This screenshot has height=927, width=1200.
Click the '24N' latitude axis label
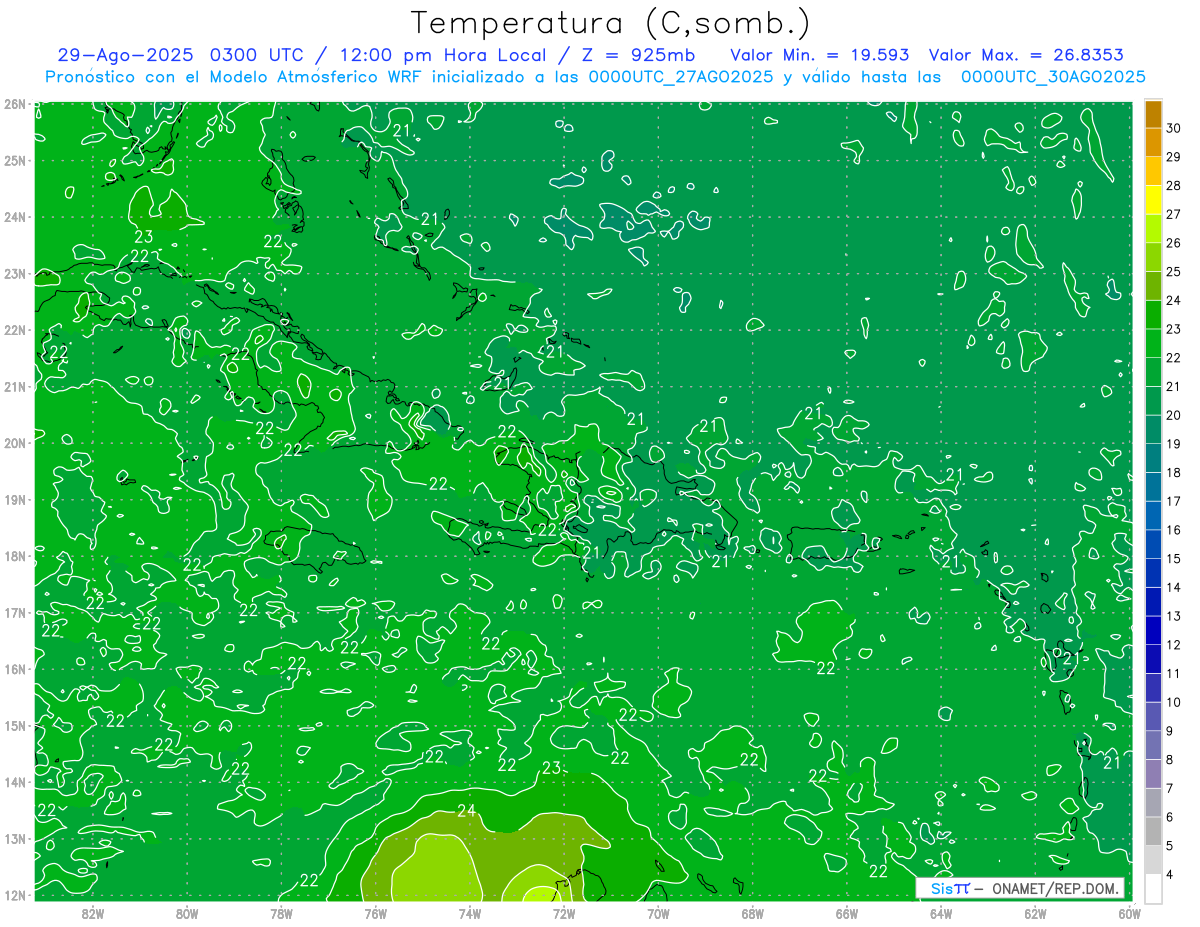point(15,217)
